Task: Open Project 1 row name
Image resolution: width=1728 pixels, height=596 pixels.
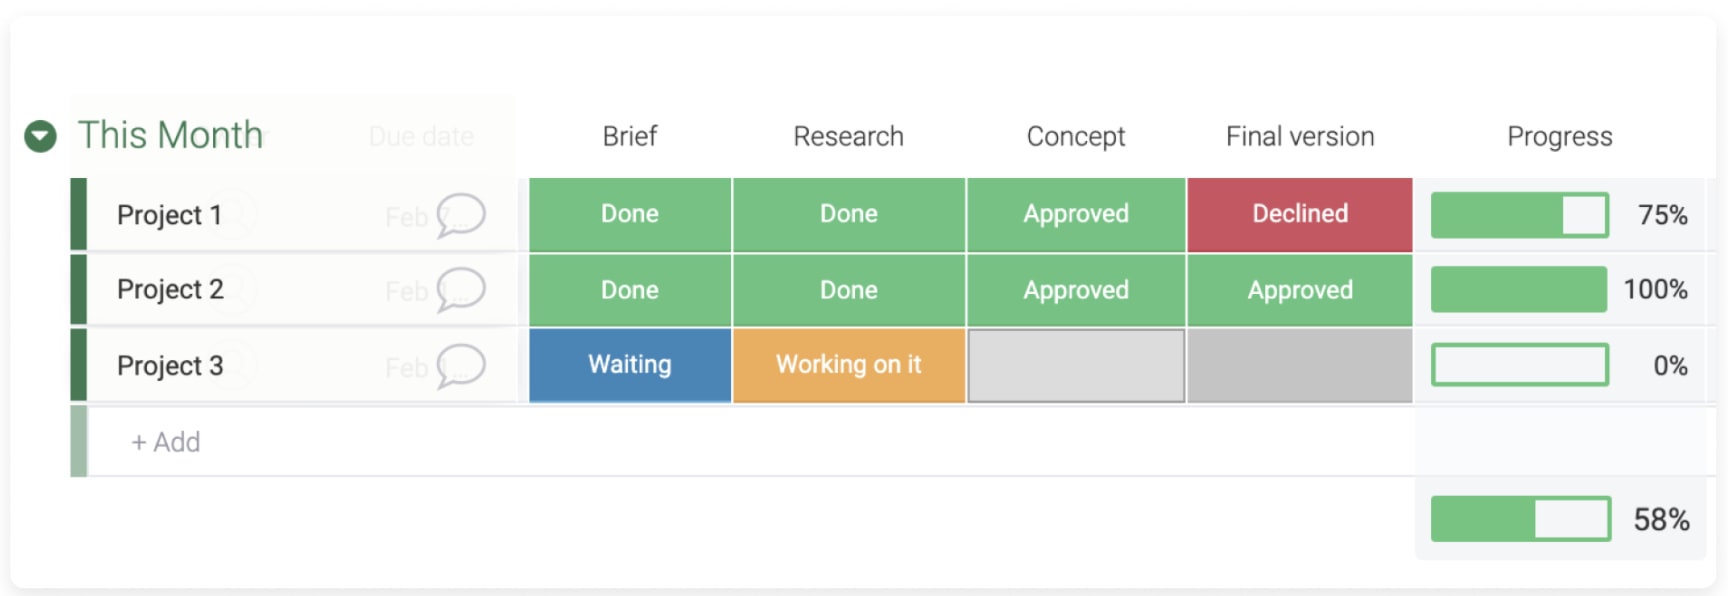Action: pos(169,215)
